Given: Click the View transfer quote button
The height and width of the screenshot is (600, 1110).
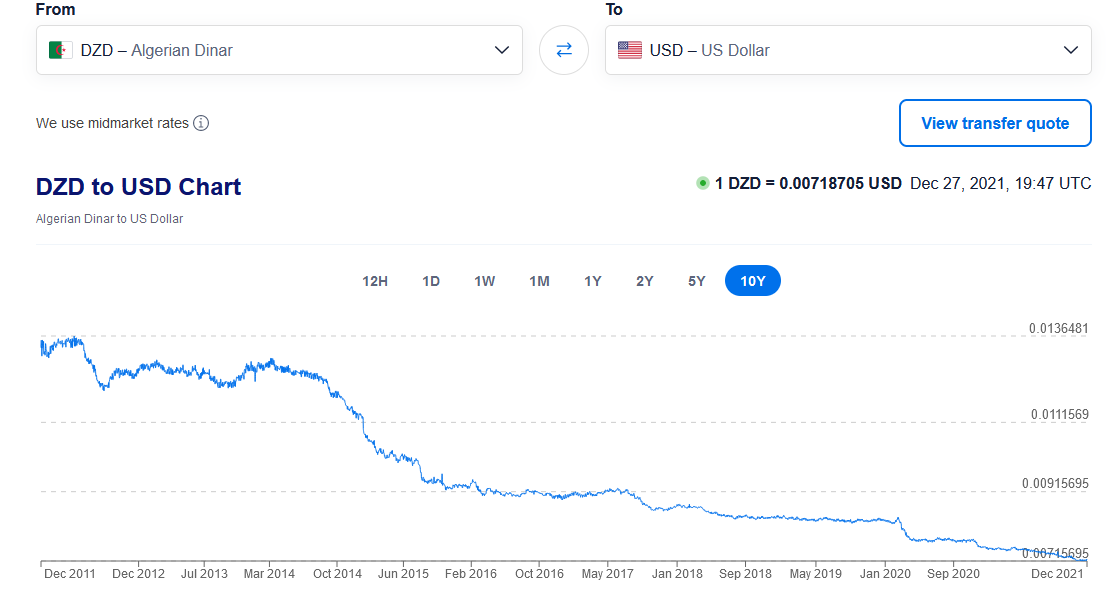Looking at the screenshot, I should click(995, 123).
